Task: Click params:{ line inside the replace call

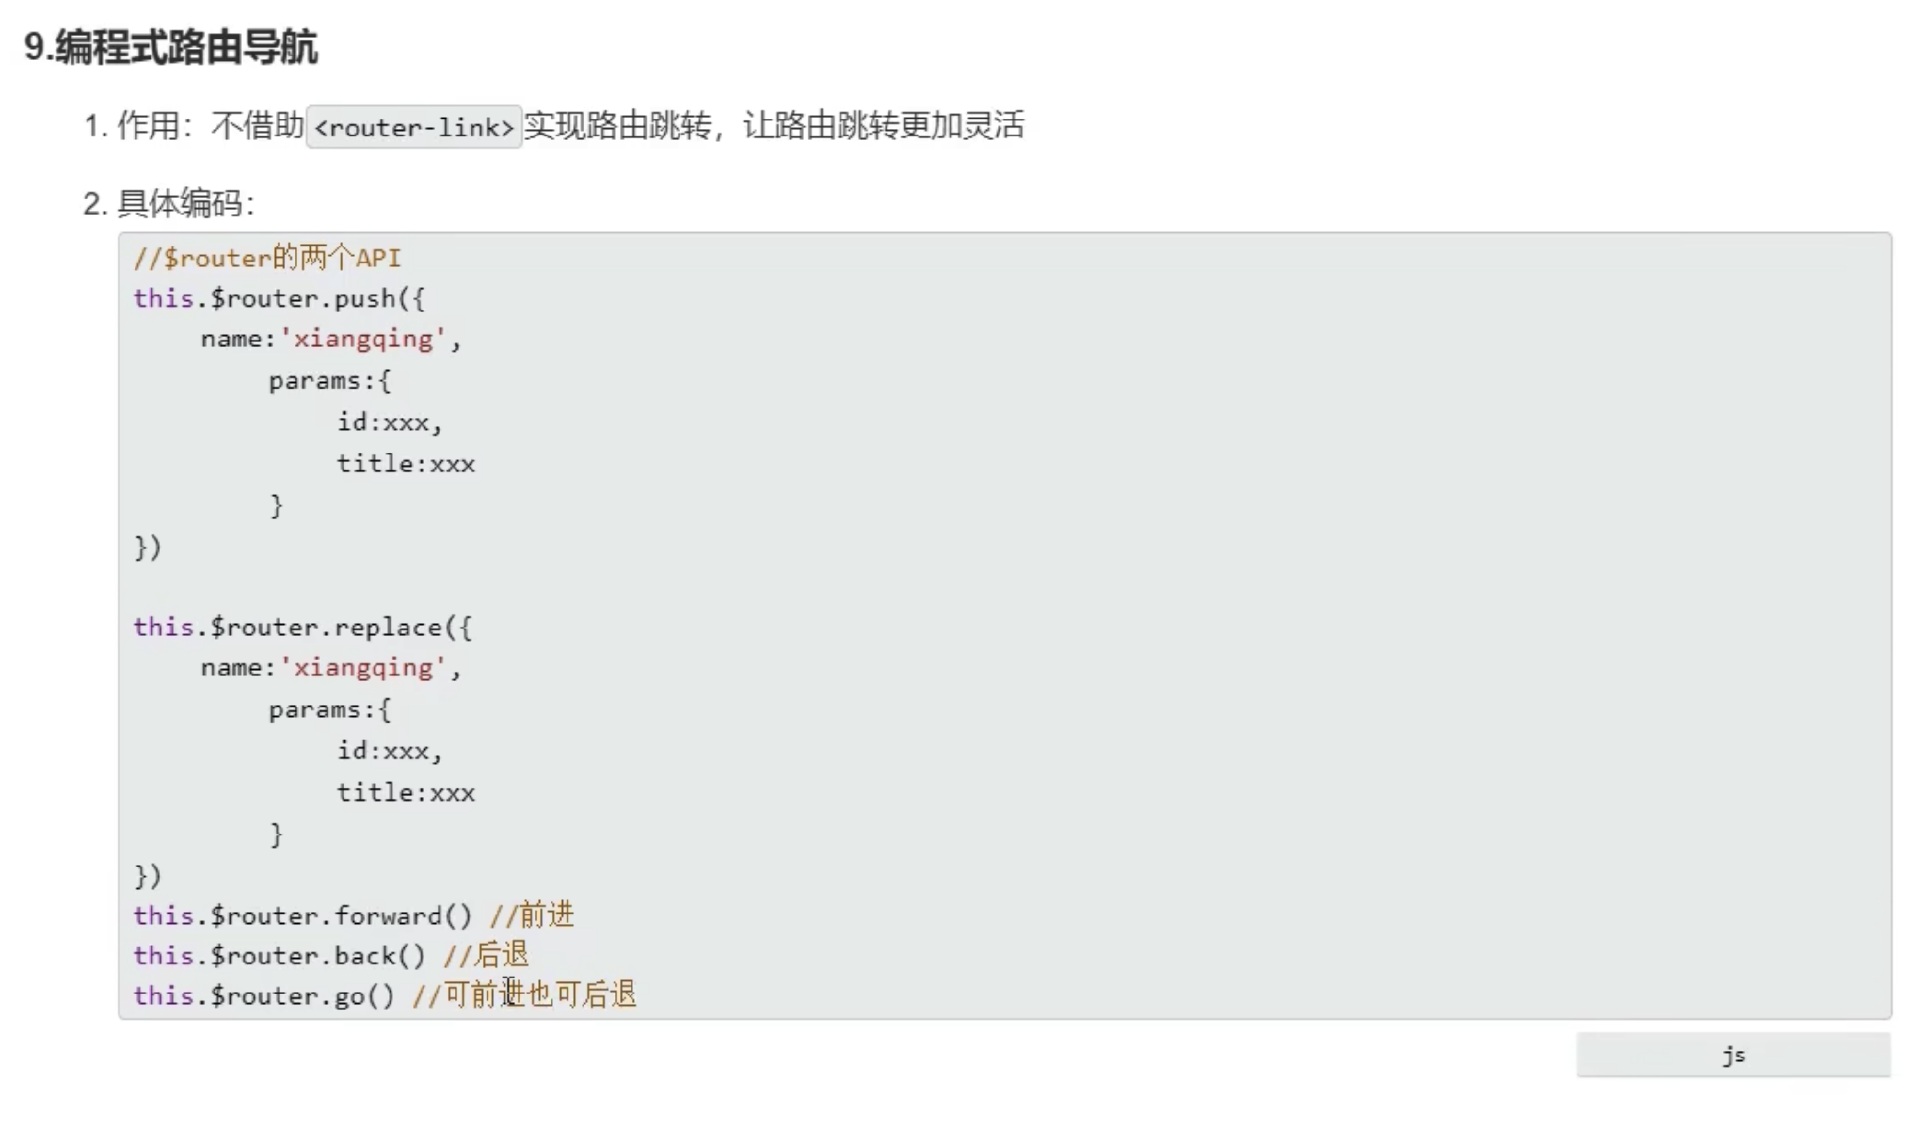Action: (329, 710)
